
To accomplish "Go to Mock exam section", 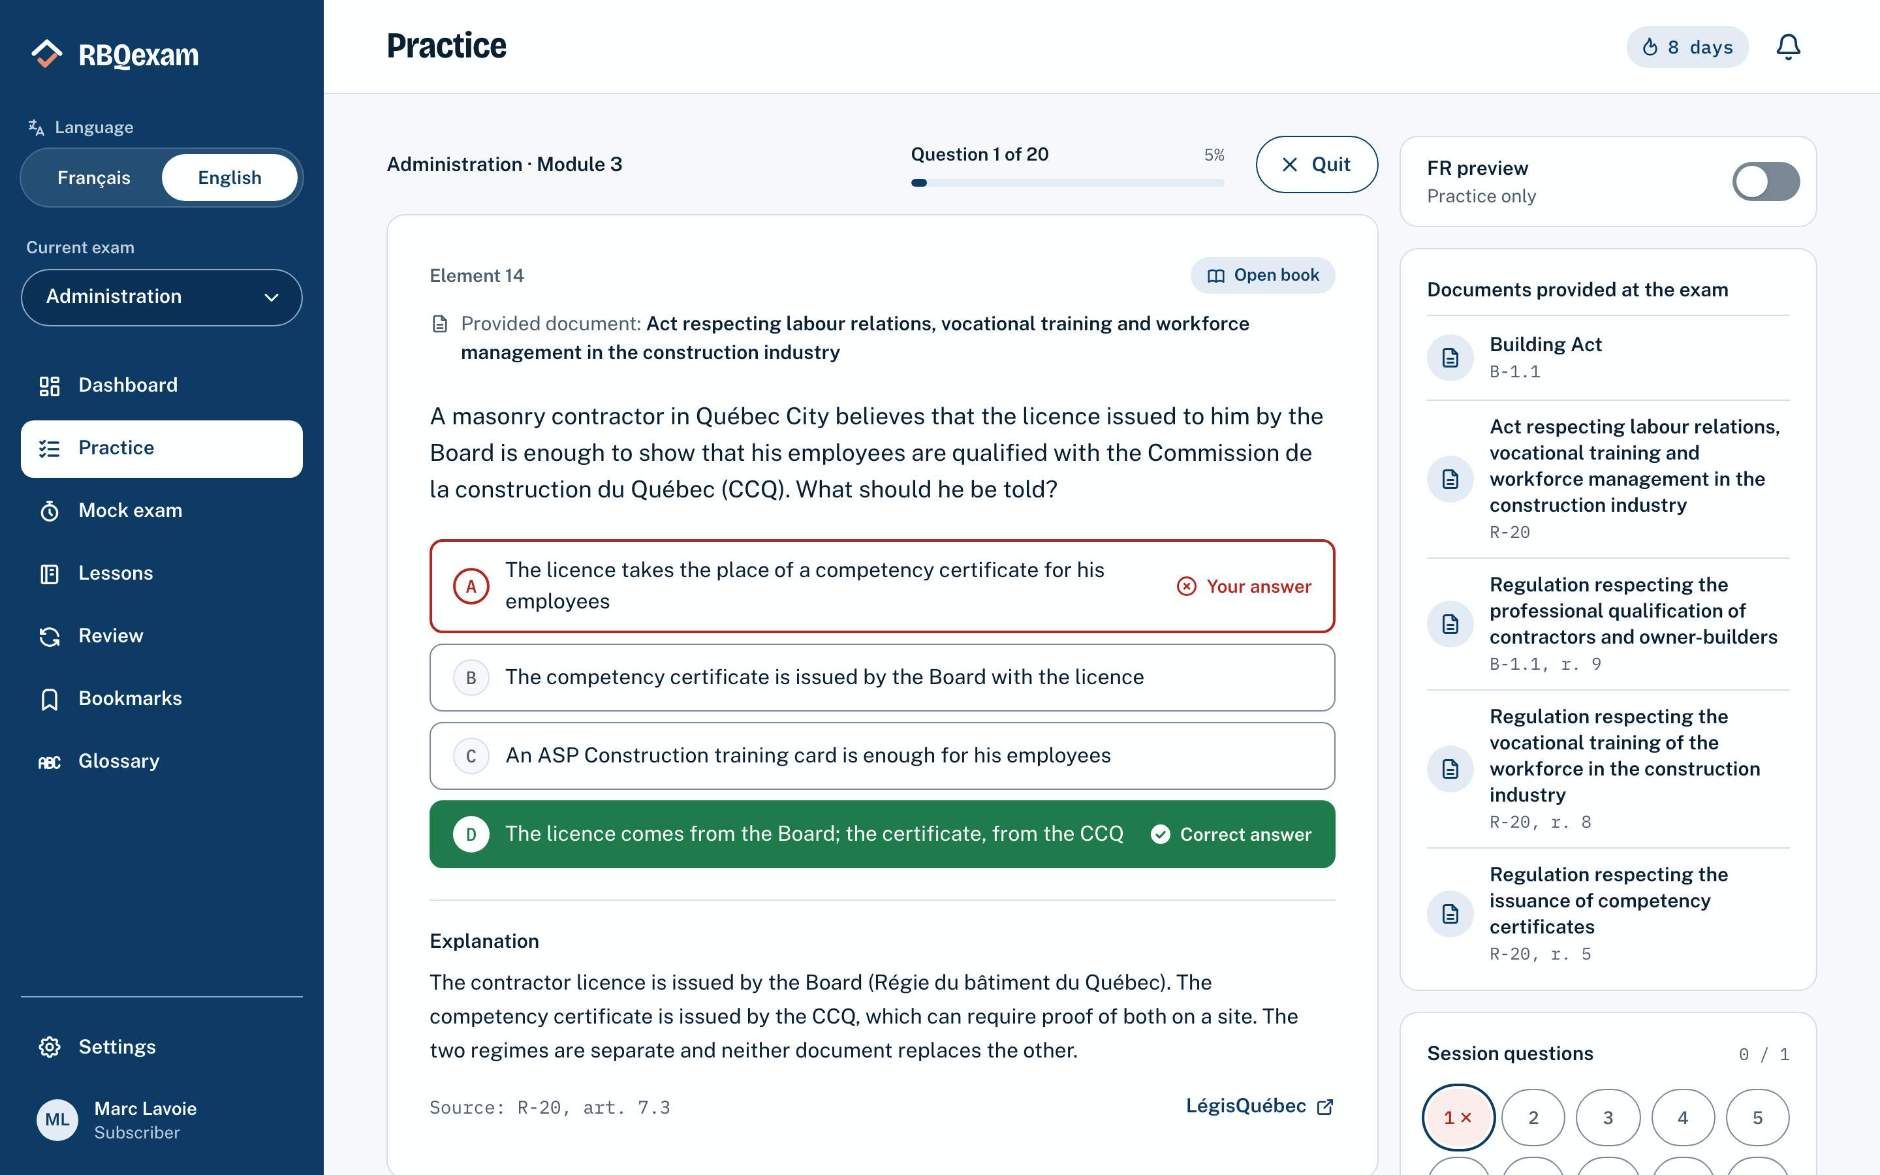I will [162, 511].
